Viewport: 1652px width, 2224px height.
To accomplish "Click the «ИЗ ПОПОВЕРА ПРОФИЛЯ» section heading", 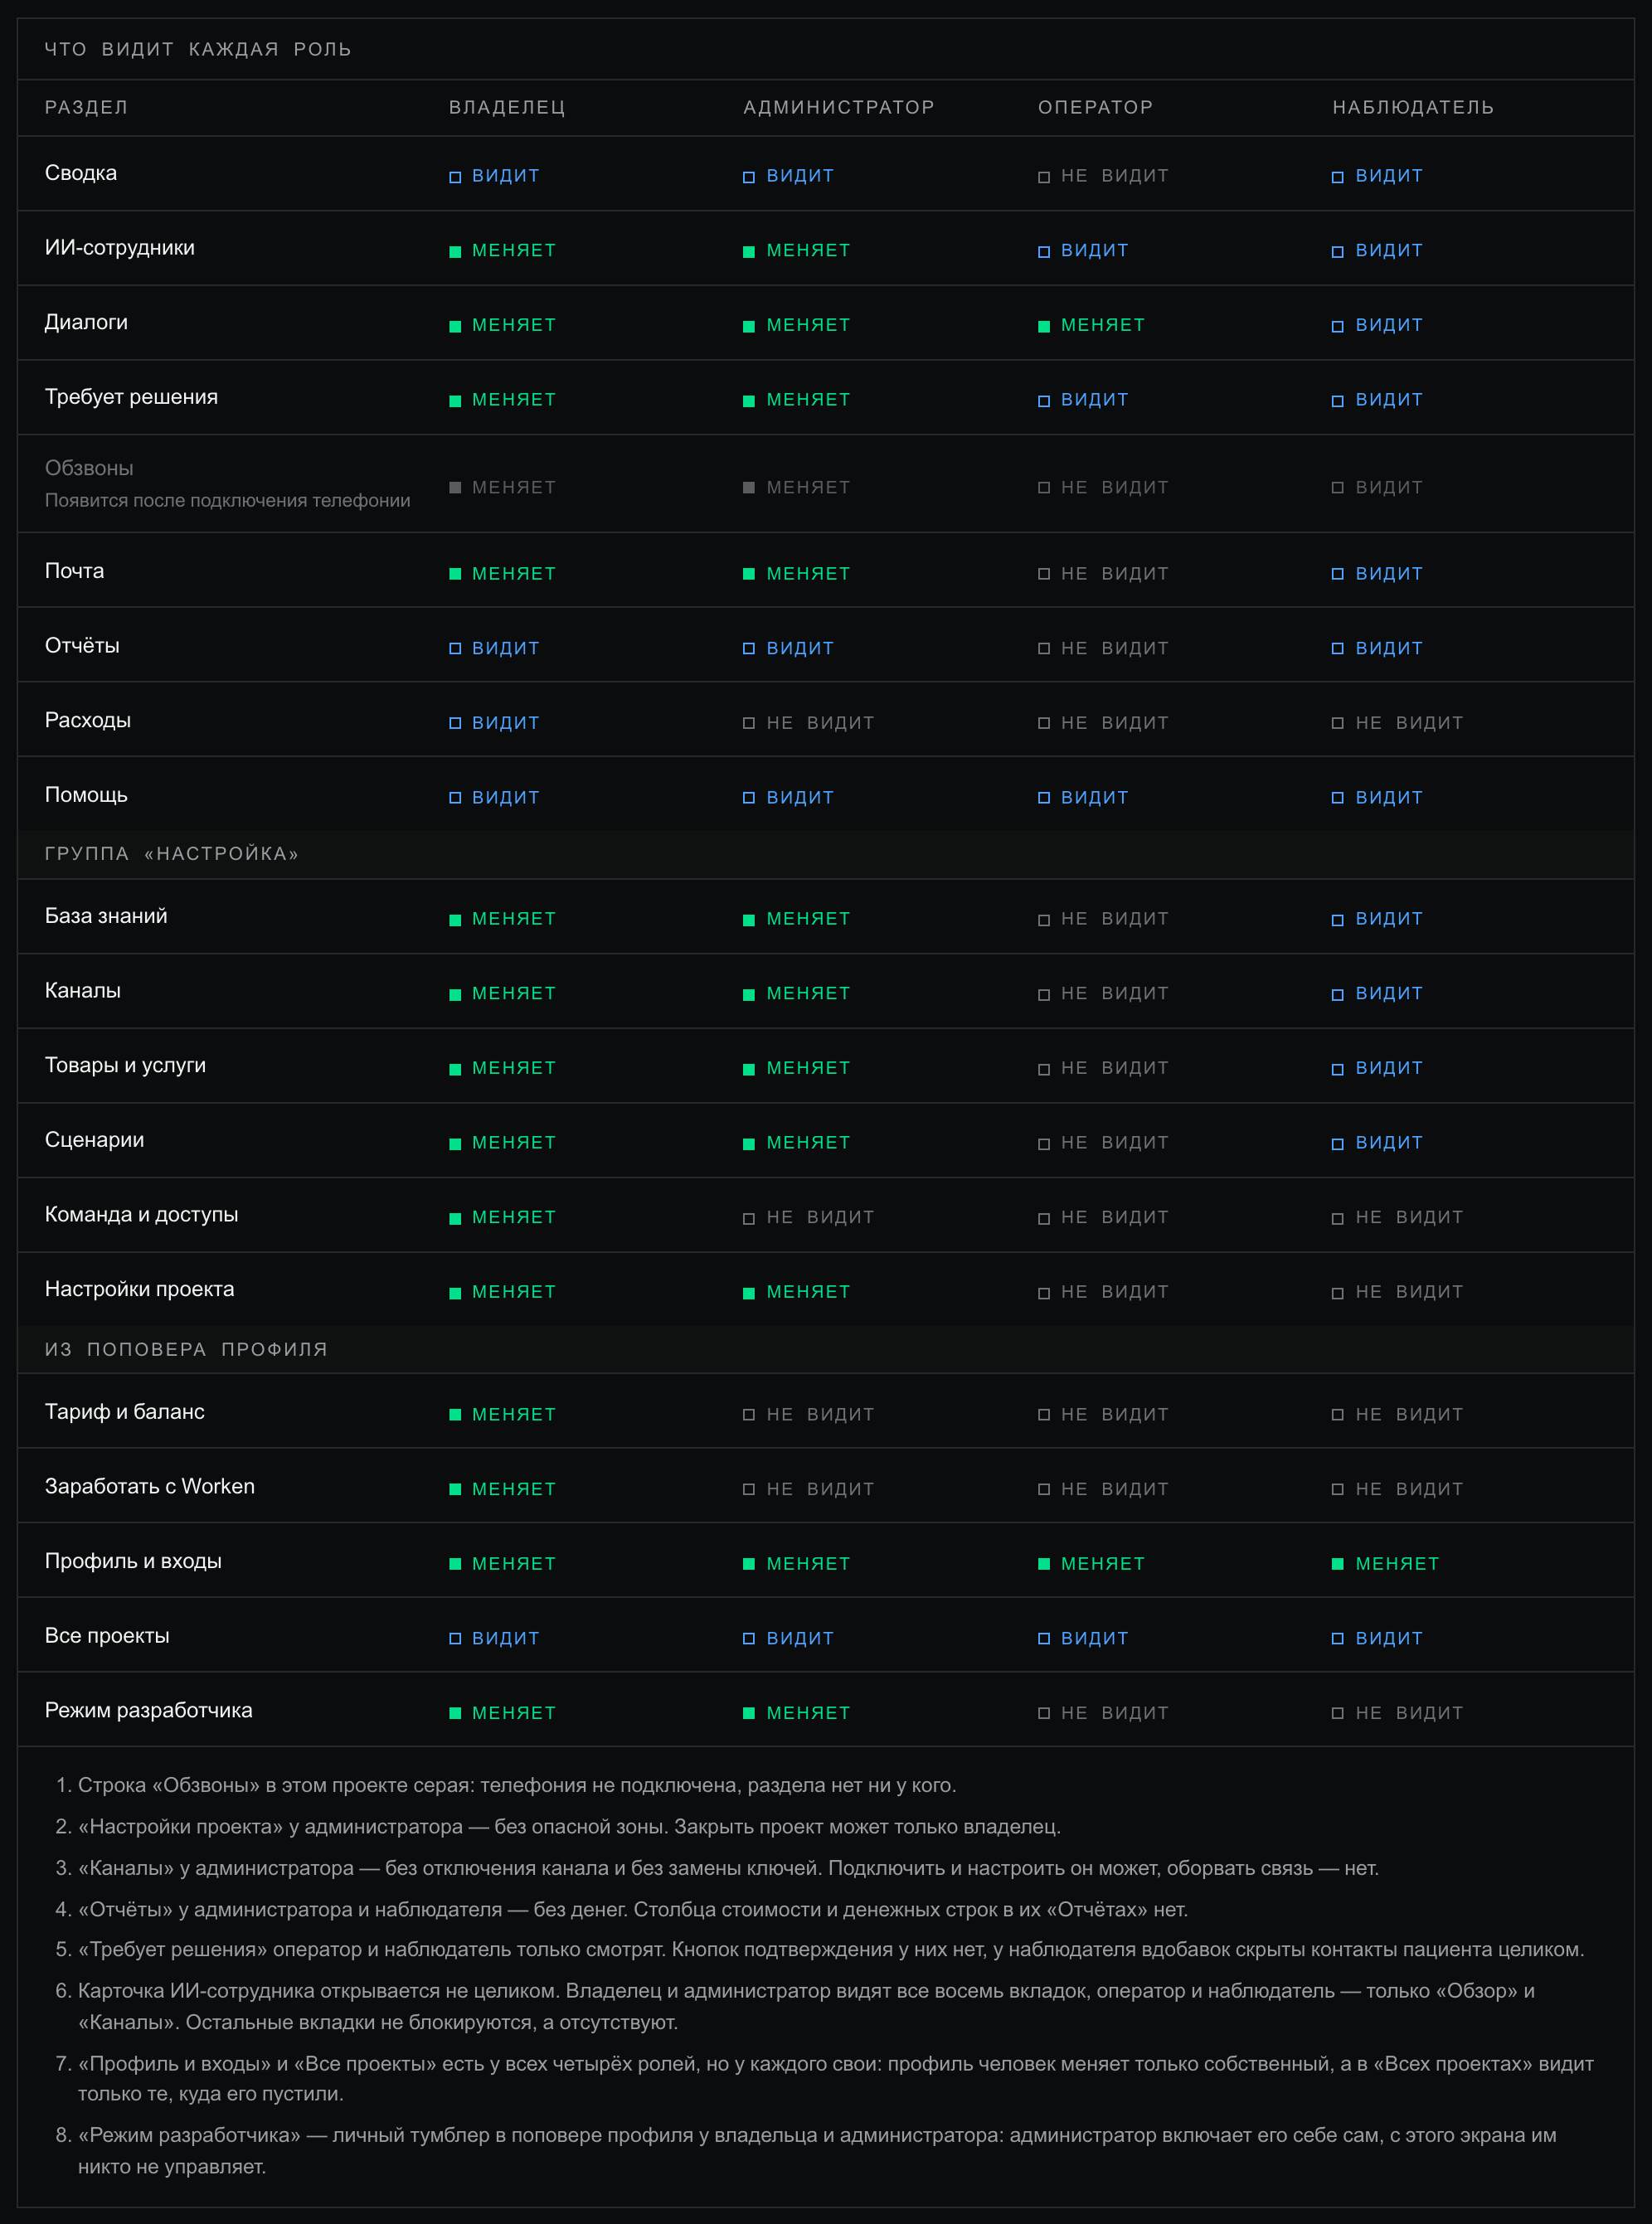I will [x=186, y=1350].
